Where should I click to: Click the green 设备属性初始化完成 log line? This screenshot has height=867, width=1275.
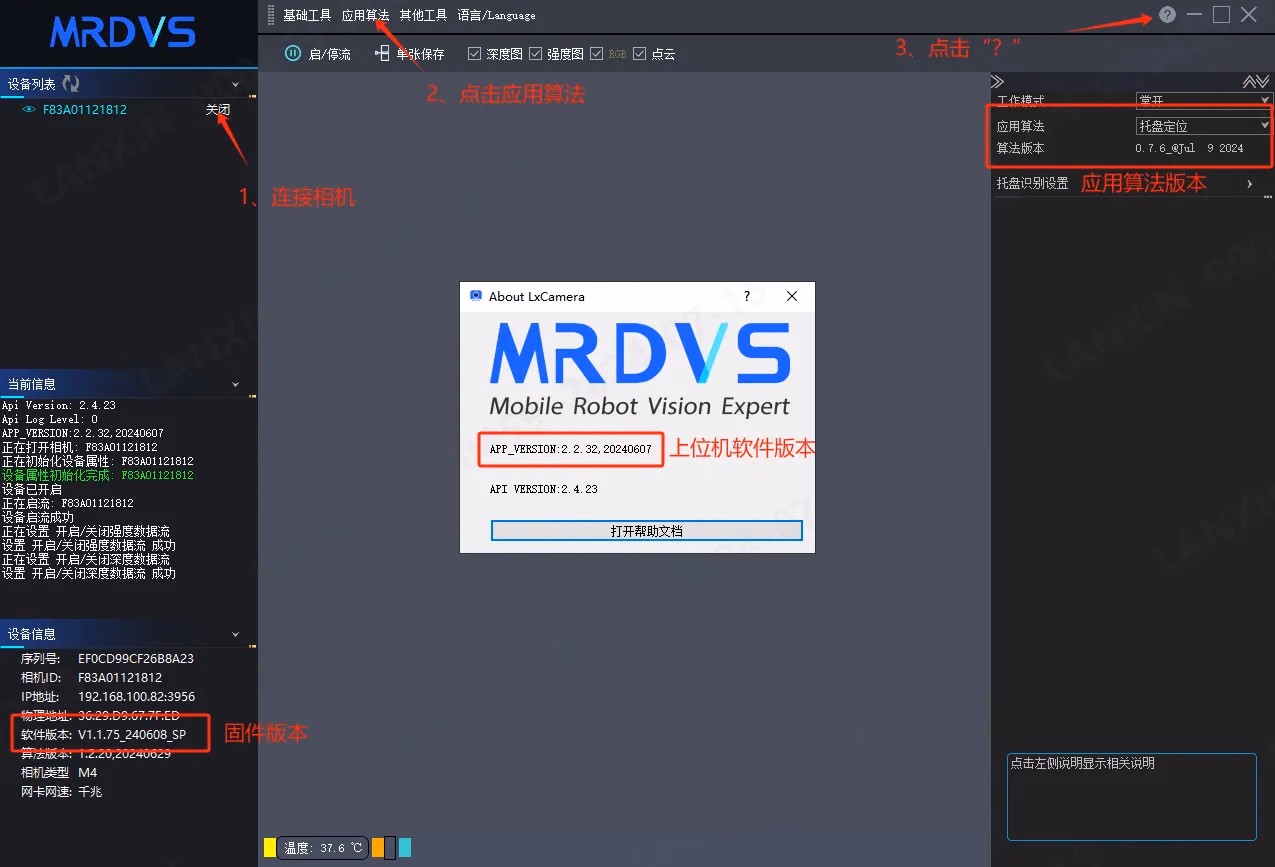(98, 475)
